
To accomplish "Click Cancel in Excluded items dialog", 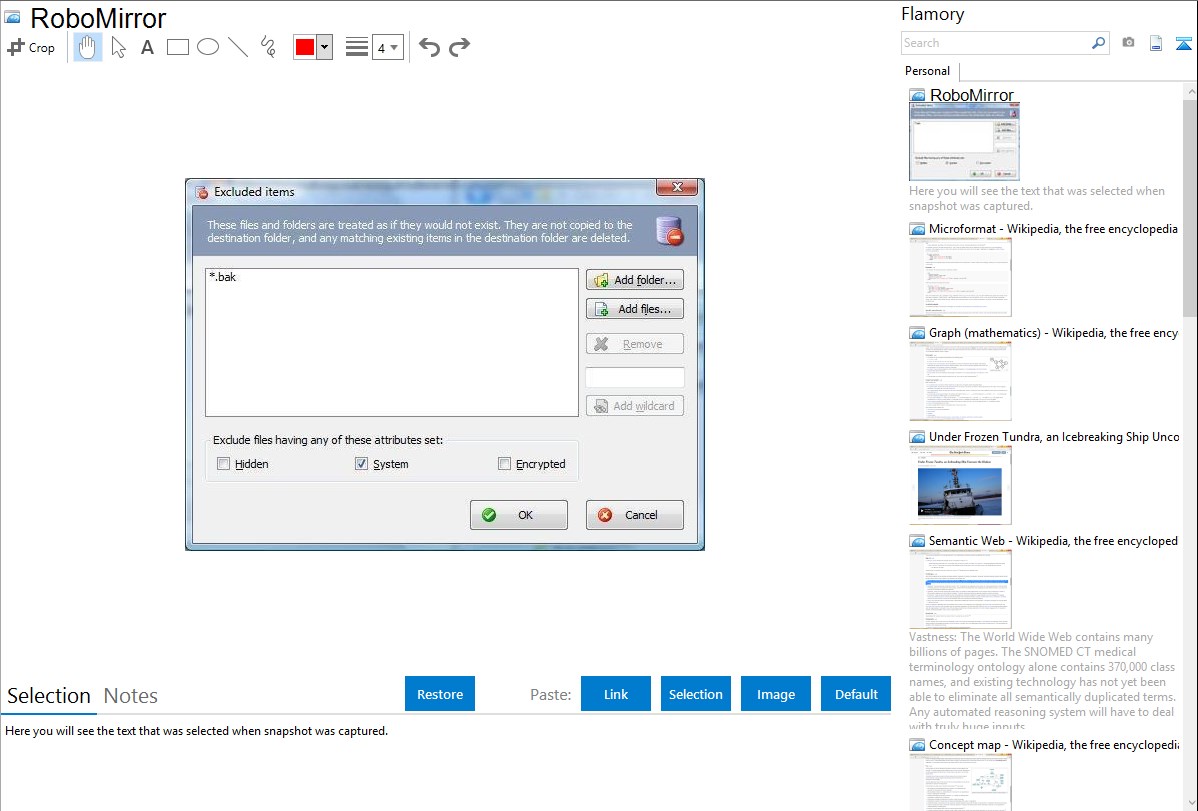I will click(x=635, y=514).
